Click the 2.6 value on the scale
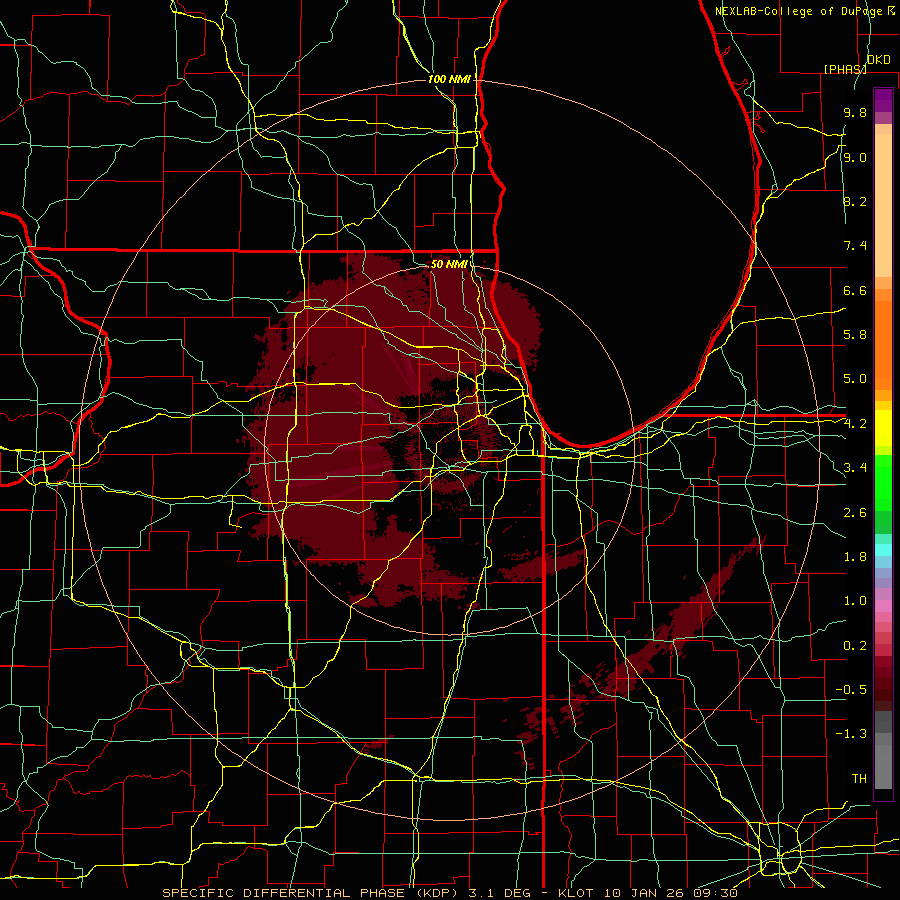Viewport: 900px width, 900px height. [855, 513]
